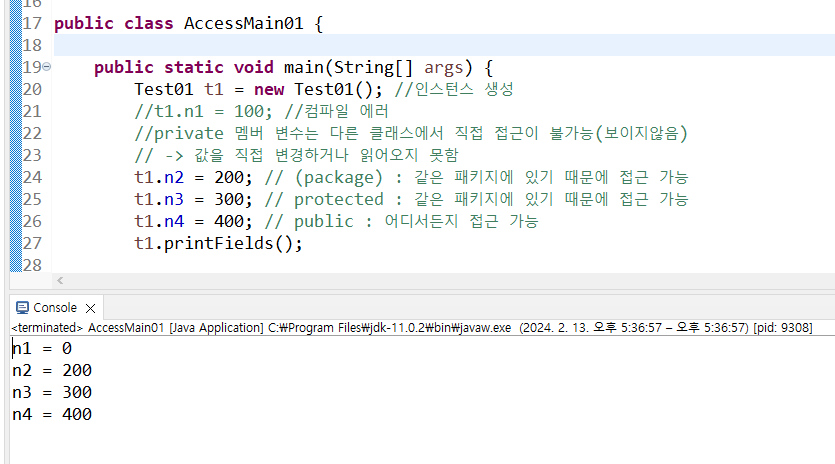Image resolution: width=835 pixels, height=464 pixels.
Task: Click the comment starting '//private'
Action: click(411, 133)
